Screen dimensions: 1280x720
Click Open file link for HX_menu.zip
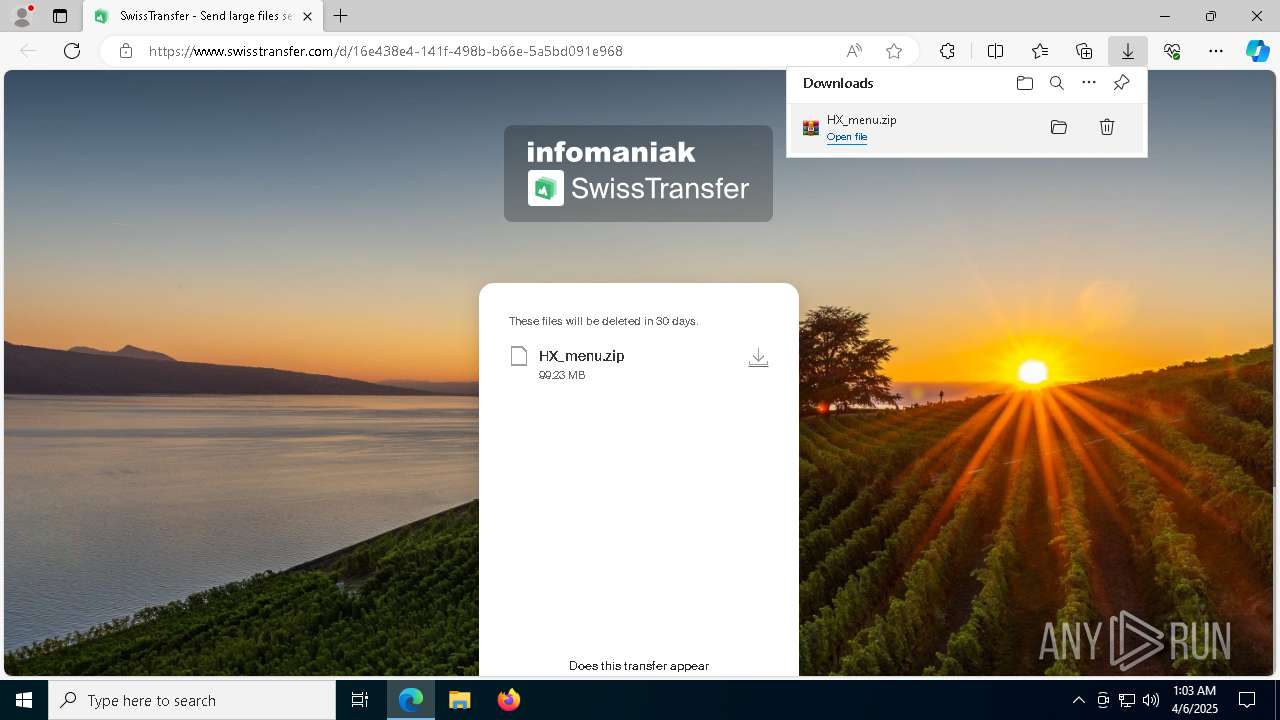[x=847, y=137]
